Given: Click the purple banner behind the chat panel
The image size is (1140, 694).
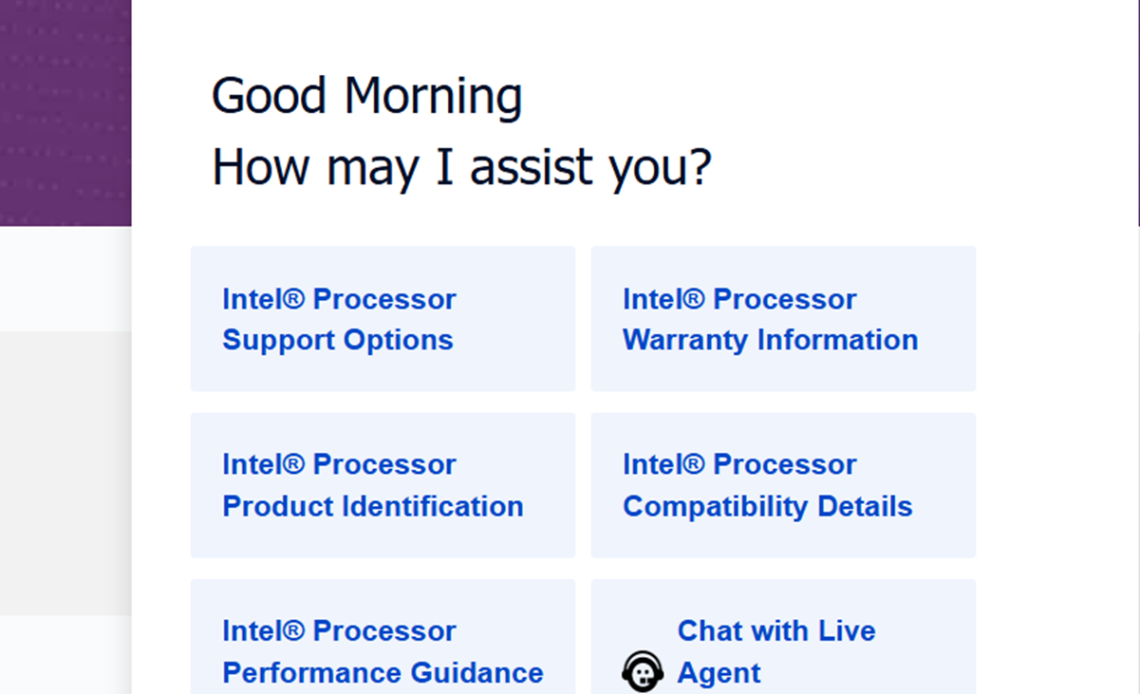Looking at the screenshot, I should [x=65, y=110].
